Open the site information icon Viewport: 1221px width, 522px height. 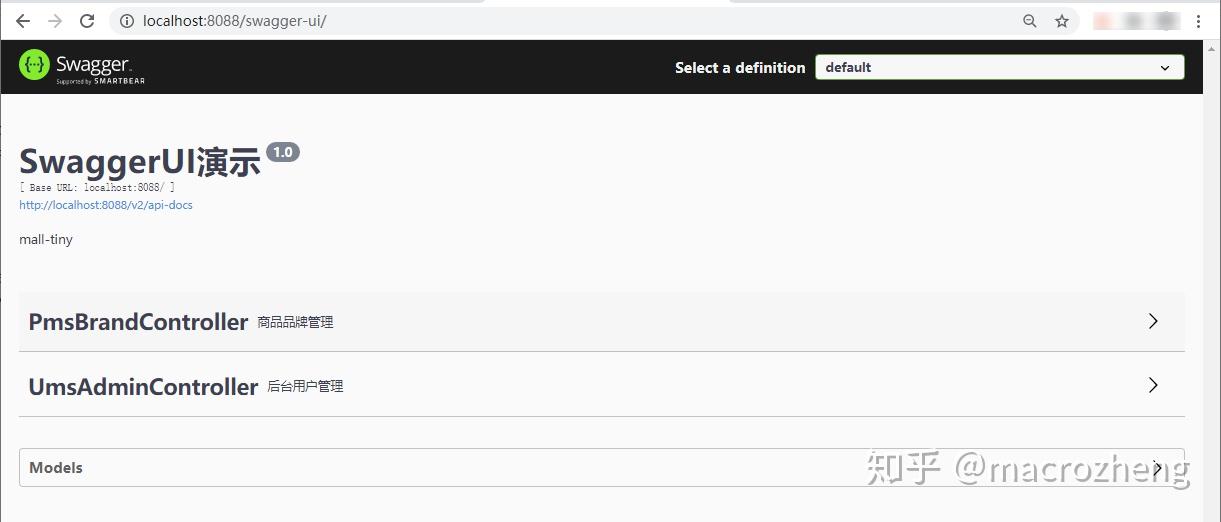tap(127, 21)
